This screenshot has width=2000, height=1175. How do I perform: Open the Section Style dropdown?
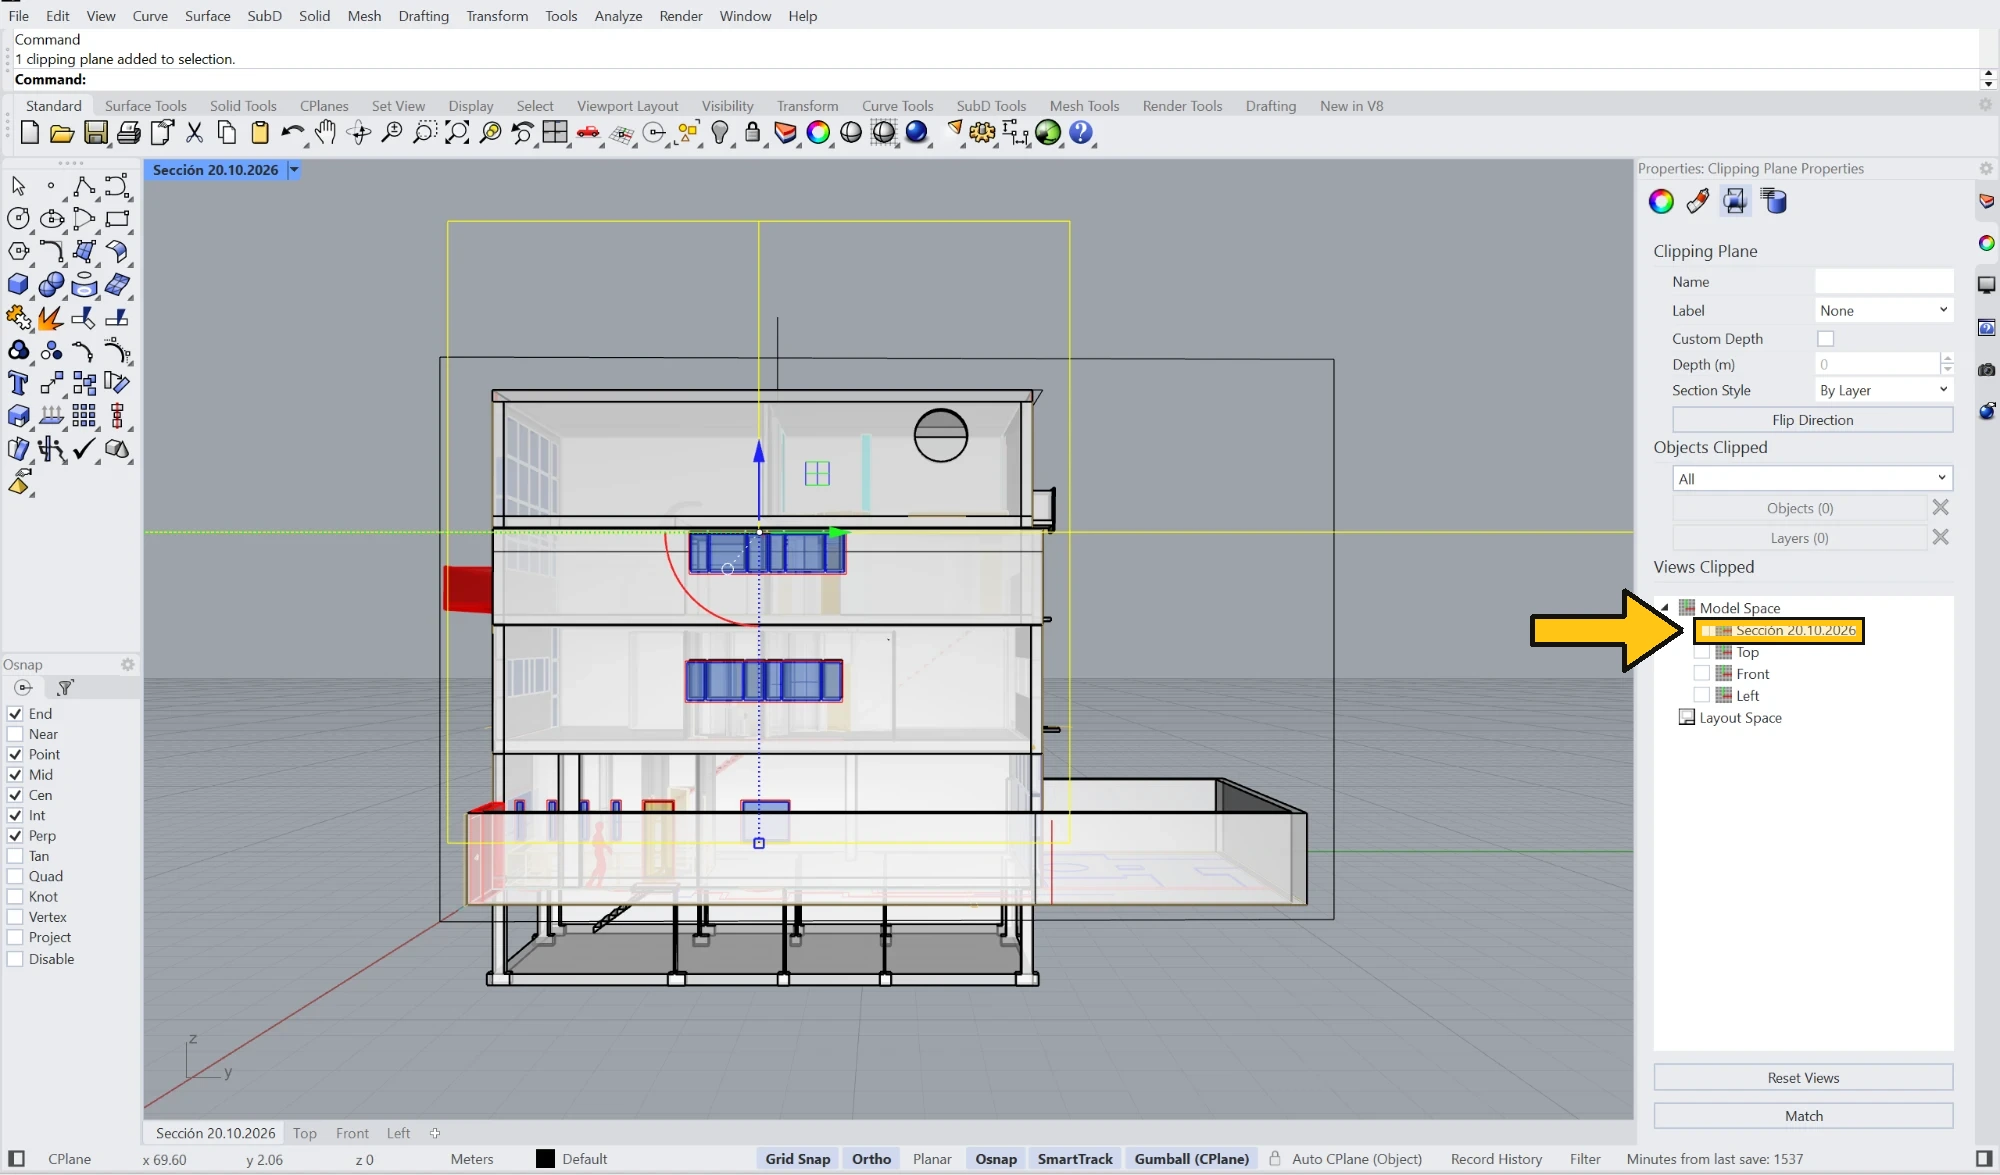click(x=1884, y=390)
